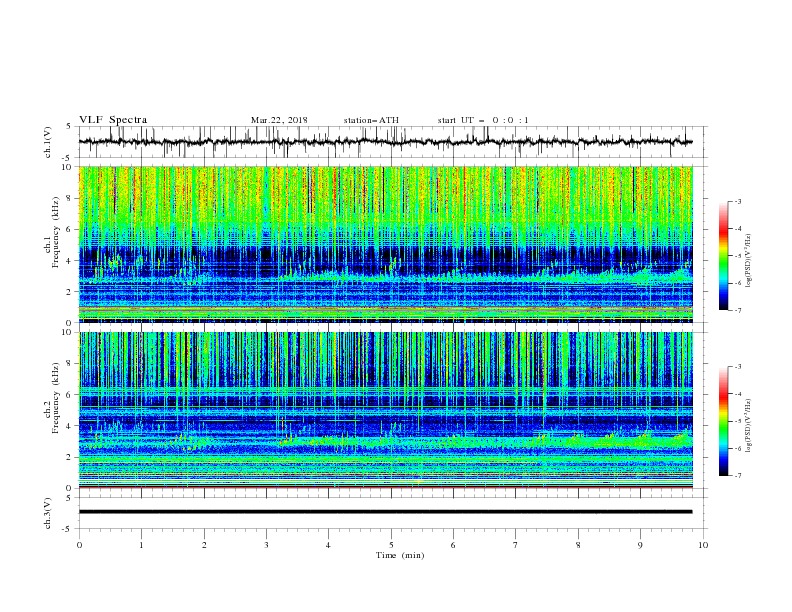Click the 6 kHz tick label on ch.2 axis
The image size is (792, 612).
[x=70, y=395]
